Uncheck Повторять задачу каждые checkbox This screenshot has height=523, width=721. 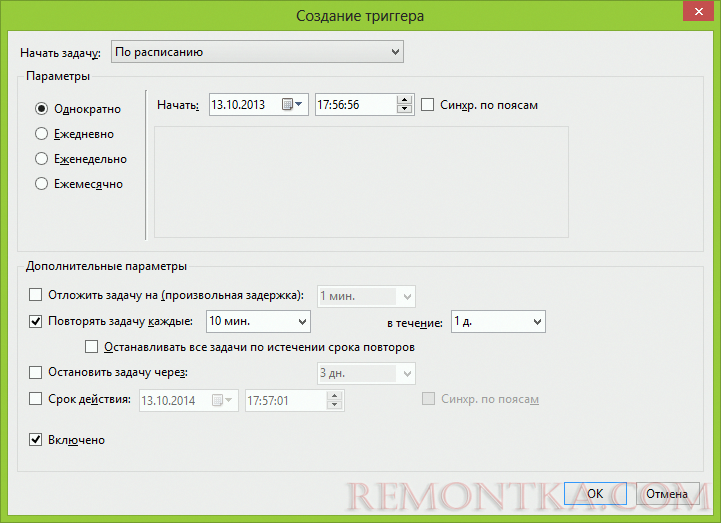click(36, 321)
